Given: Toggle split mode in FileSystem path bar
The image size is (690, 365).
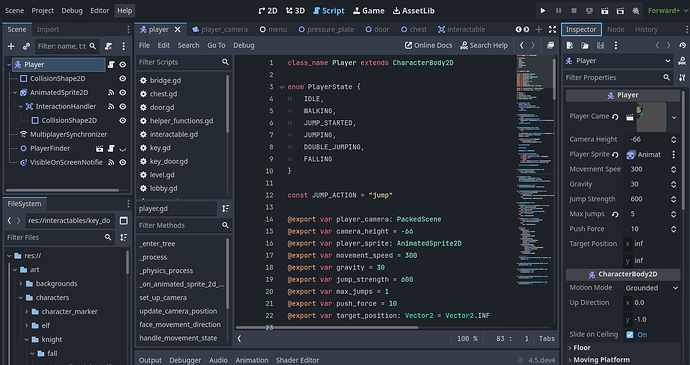Looking at the screenshot, I should (124, 220).
